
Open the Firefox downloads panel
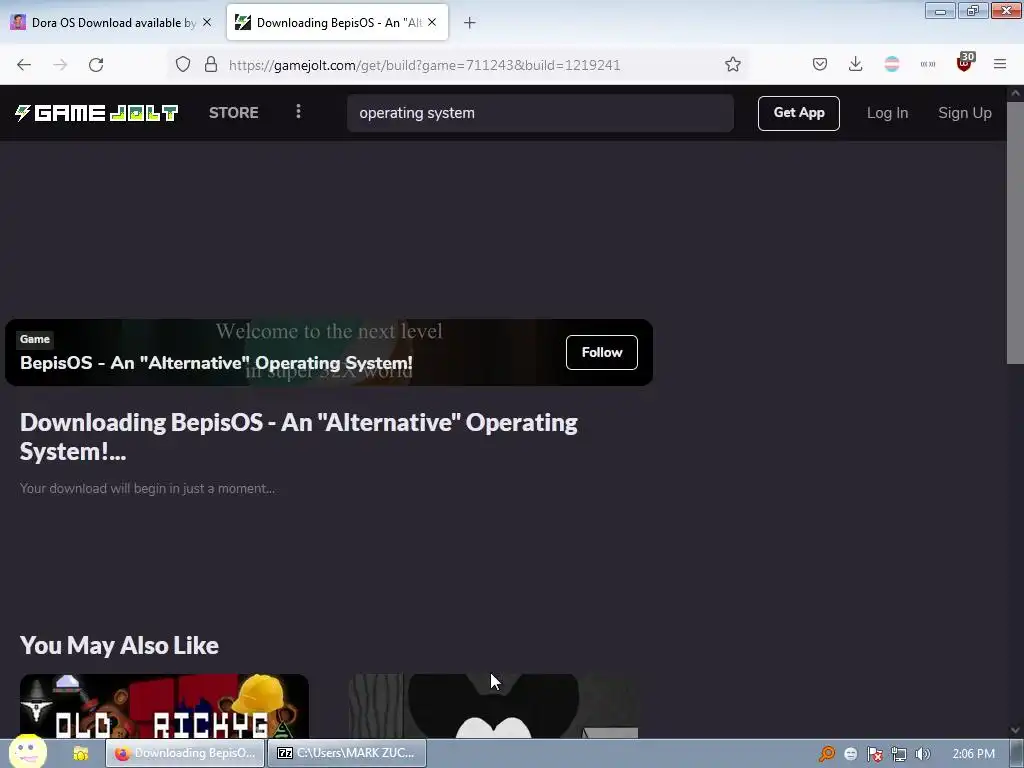(856, 64)
